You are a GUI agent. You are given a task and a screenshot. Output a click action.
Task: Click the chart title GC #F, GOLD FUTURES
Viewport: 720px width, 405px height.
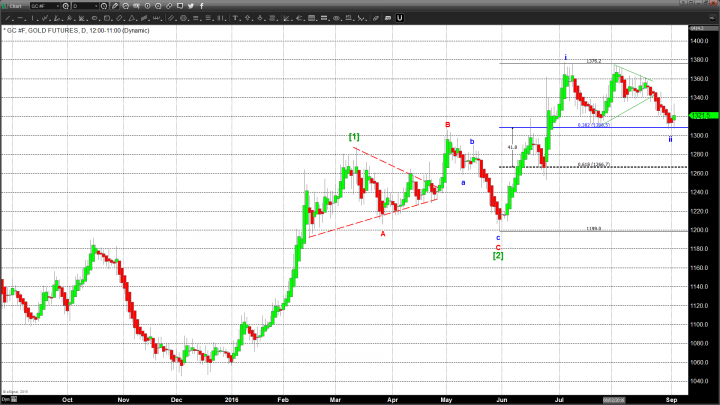click(x=43, y=30)
